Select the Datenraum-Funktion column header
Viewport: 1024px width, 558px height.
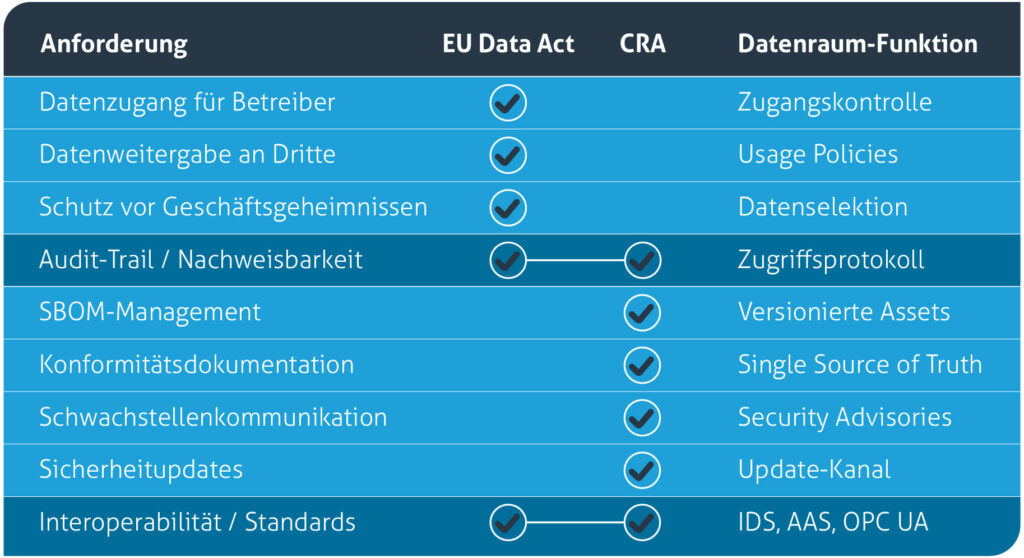click(857, 44)
